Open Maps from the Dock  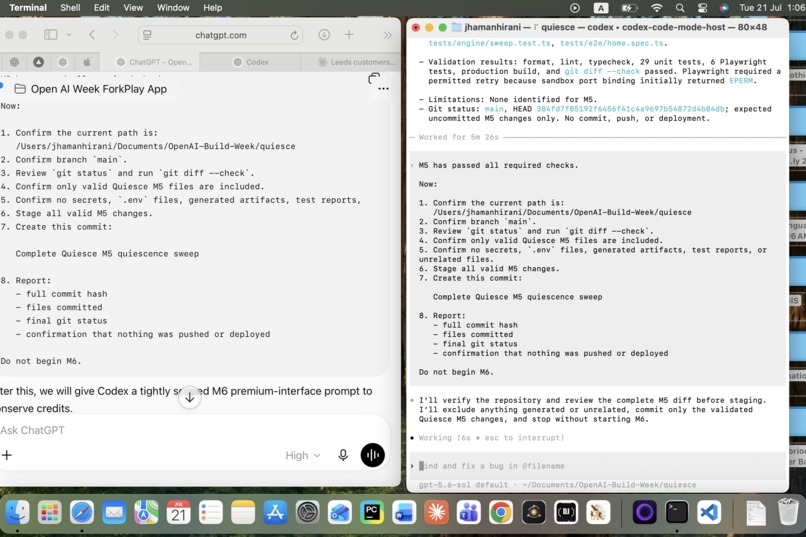click(x=146, y=512)
